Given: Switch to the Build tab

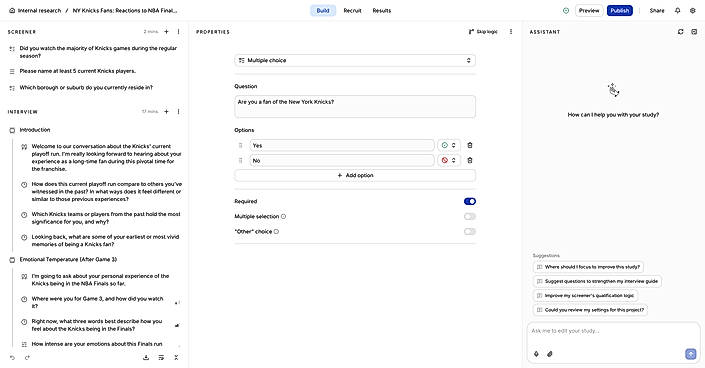Looking at the screenshot, I should [323, 10].
